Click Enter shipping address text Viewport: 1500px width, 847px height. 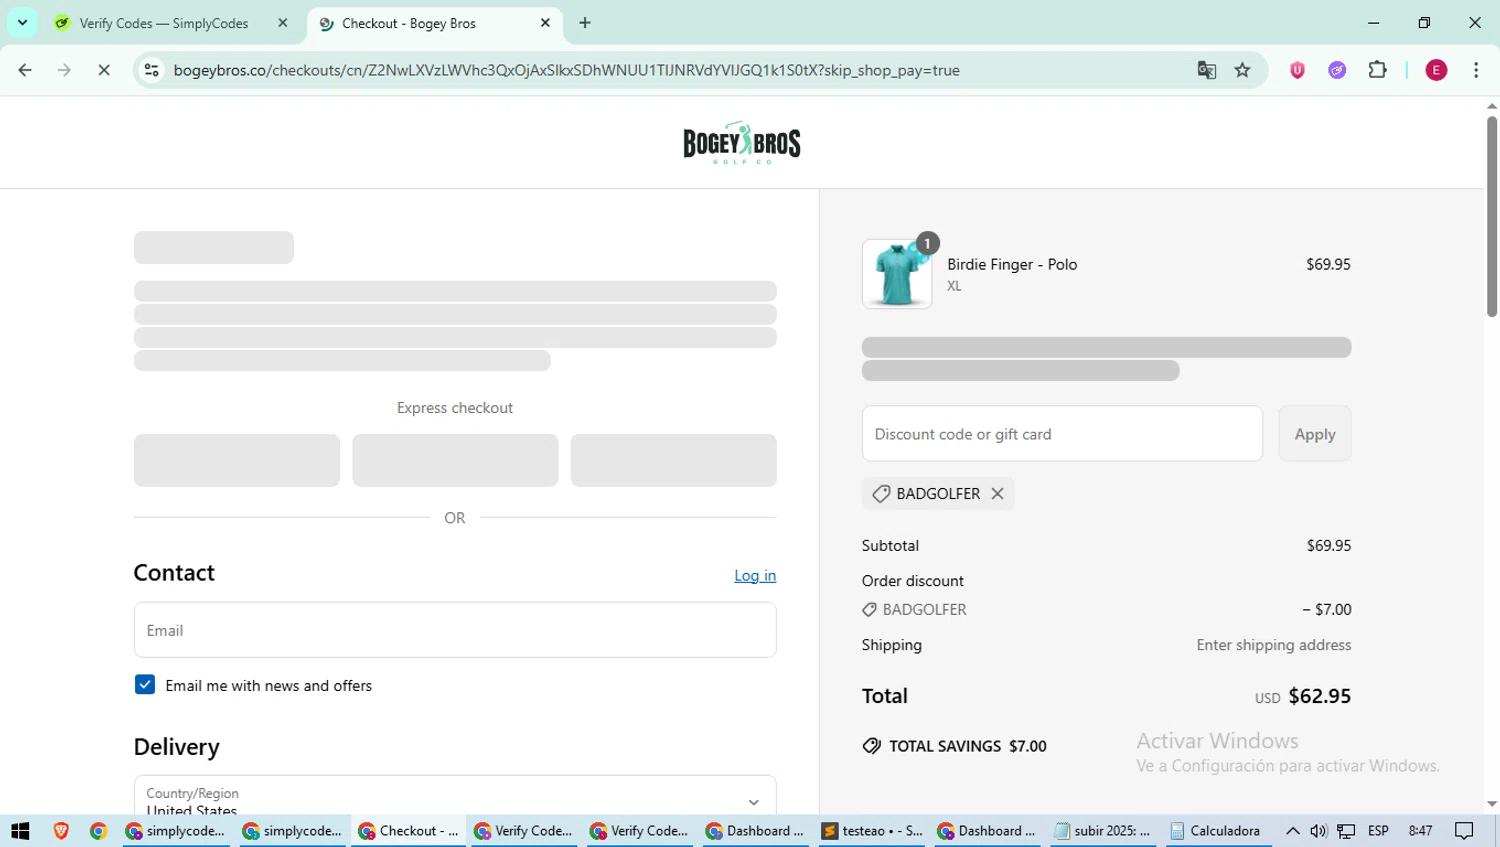(x=1274, y=645)
